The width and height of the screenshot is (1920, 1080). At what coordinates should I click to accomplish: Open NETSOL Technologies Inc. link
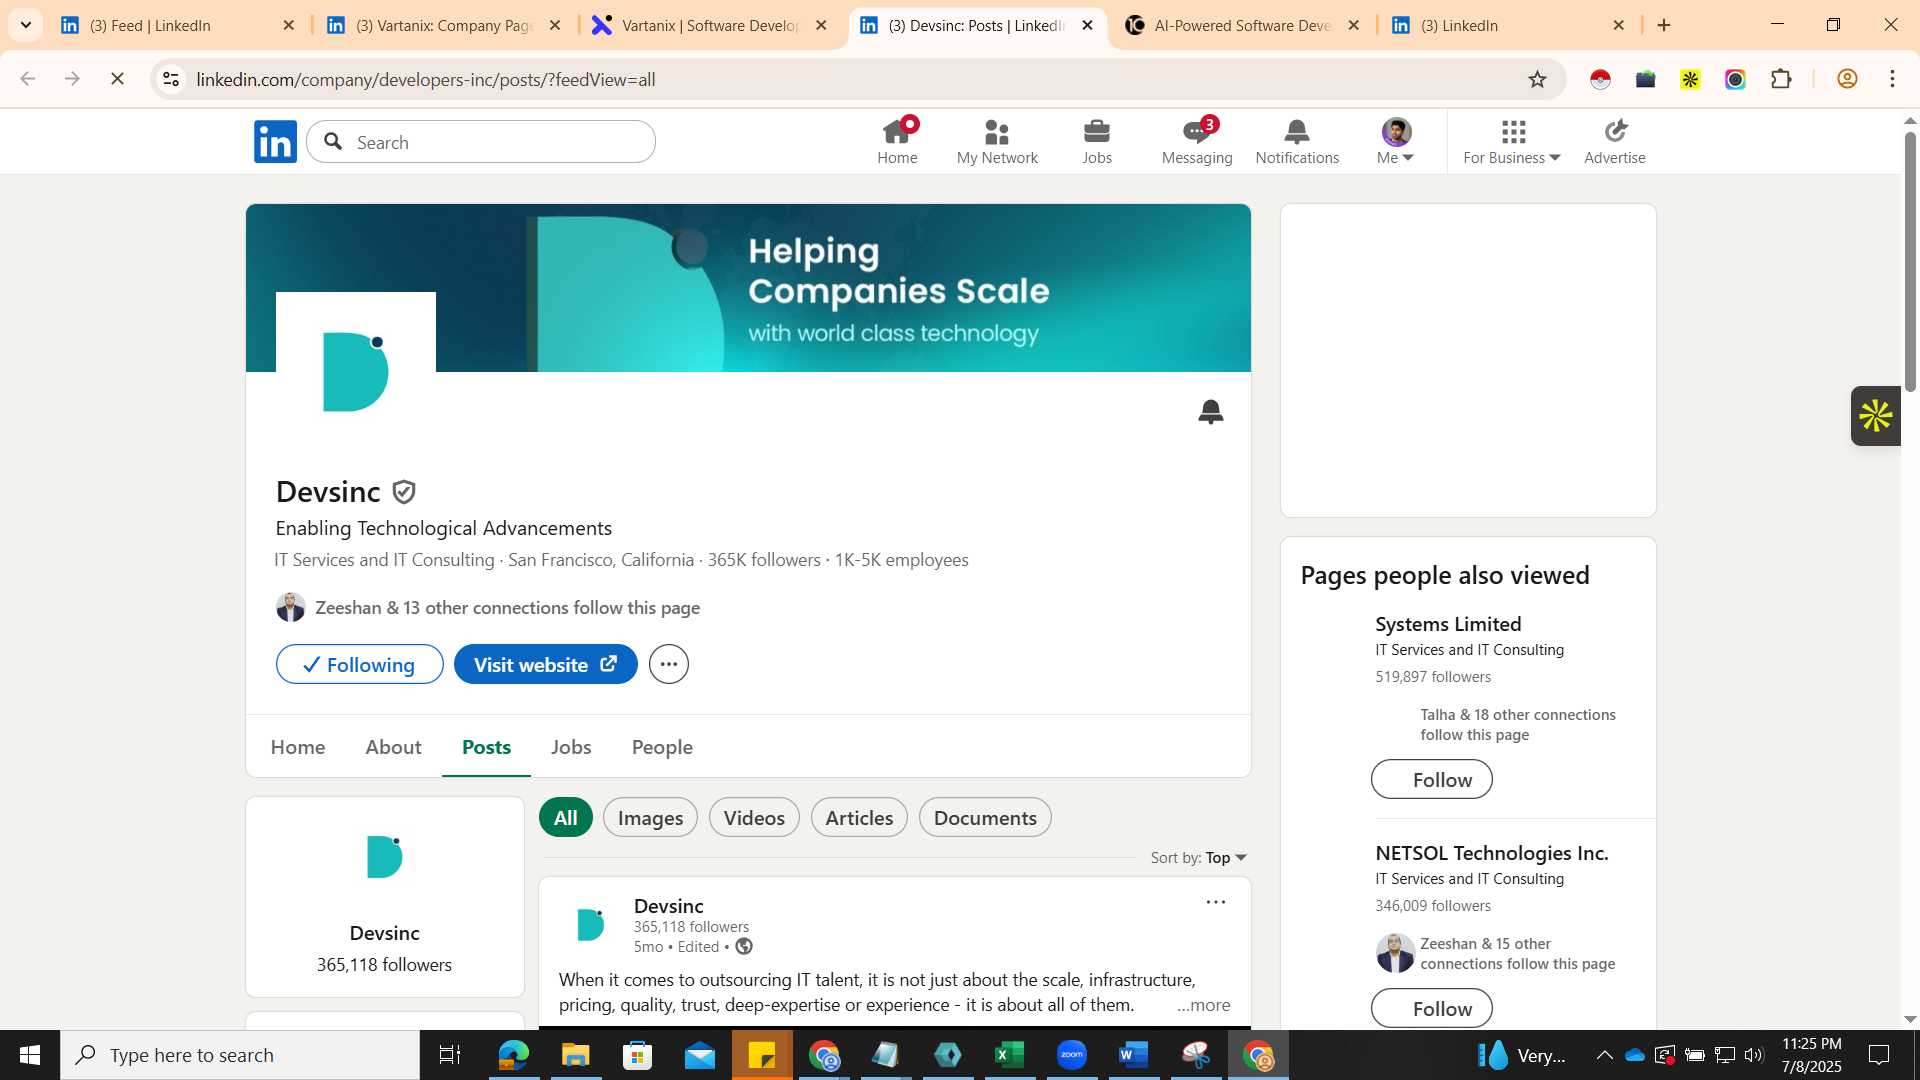pyautogui.click(x=1492, y=853)
